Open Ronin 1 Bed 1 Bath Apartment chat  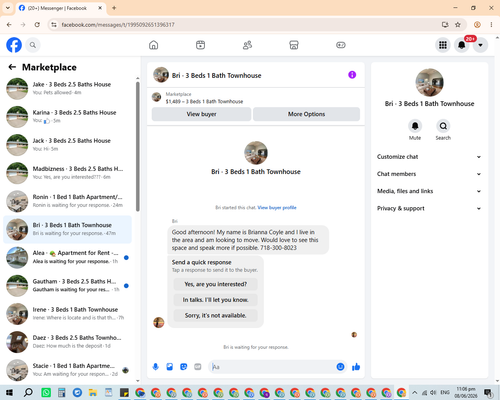pyautogui.click(x=68, y=201)
